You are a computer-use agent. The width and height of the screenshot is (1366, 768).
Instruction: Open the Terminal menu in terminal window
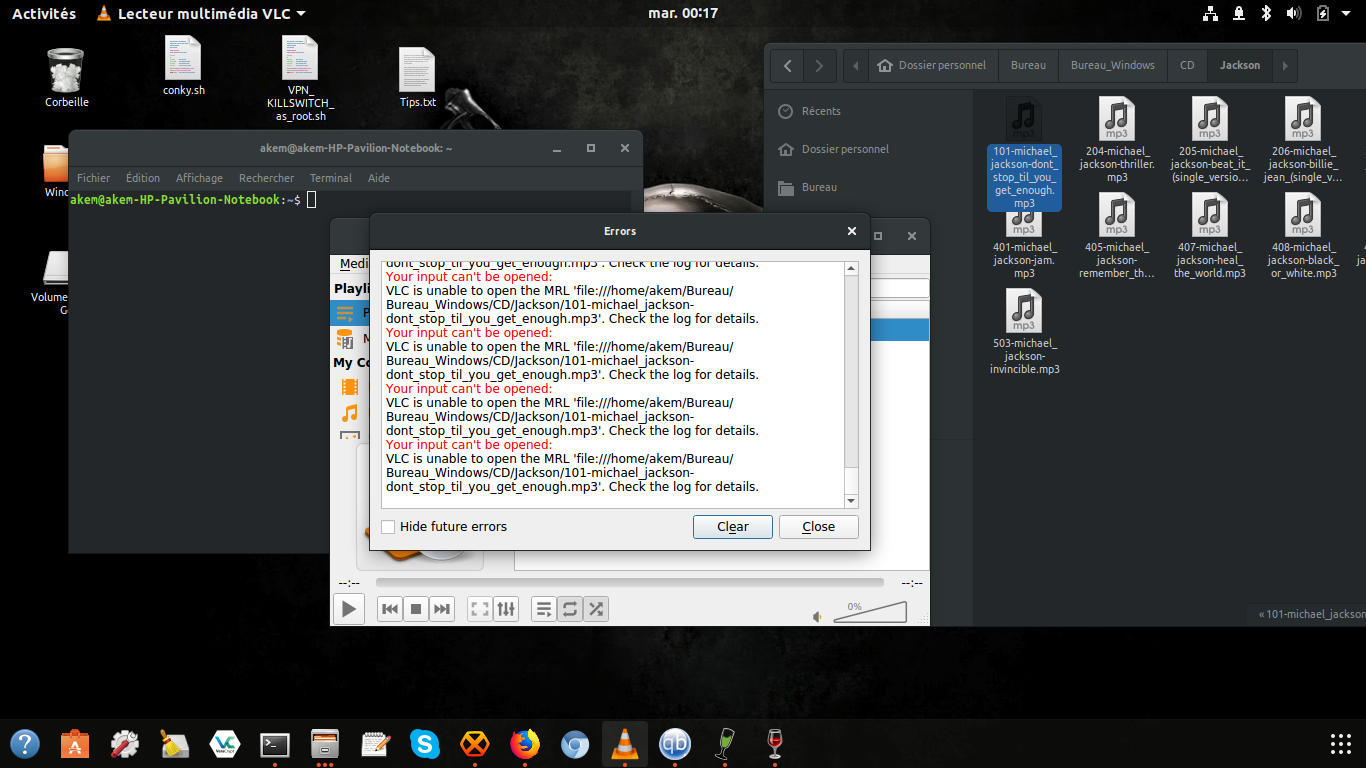pos(330,178)
